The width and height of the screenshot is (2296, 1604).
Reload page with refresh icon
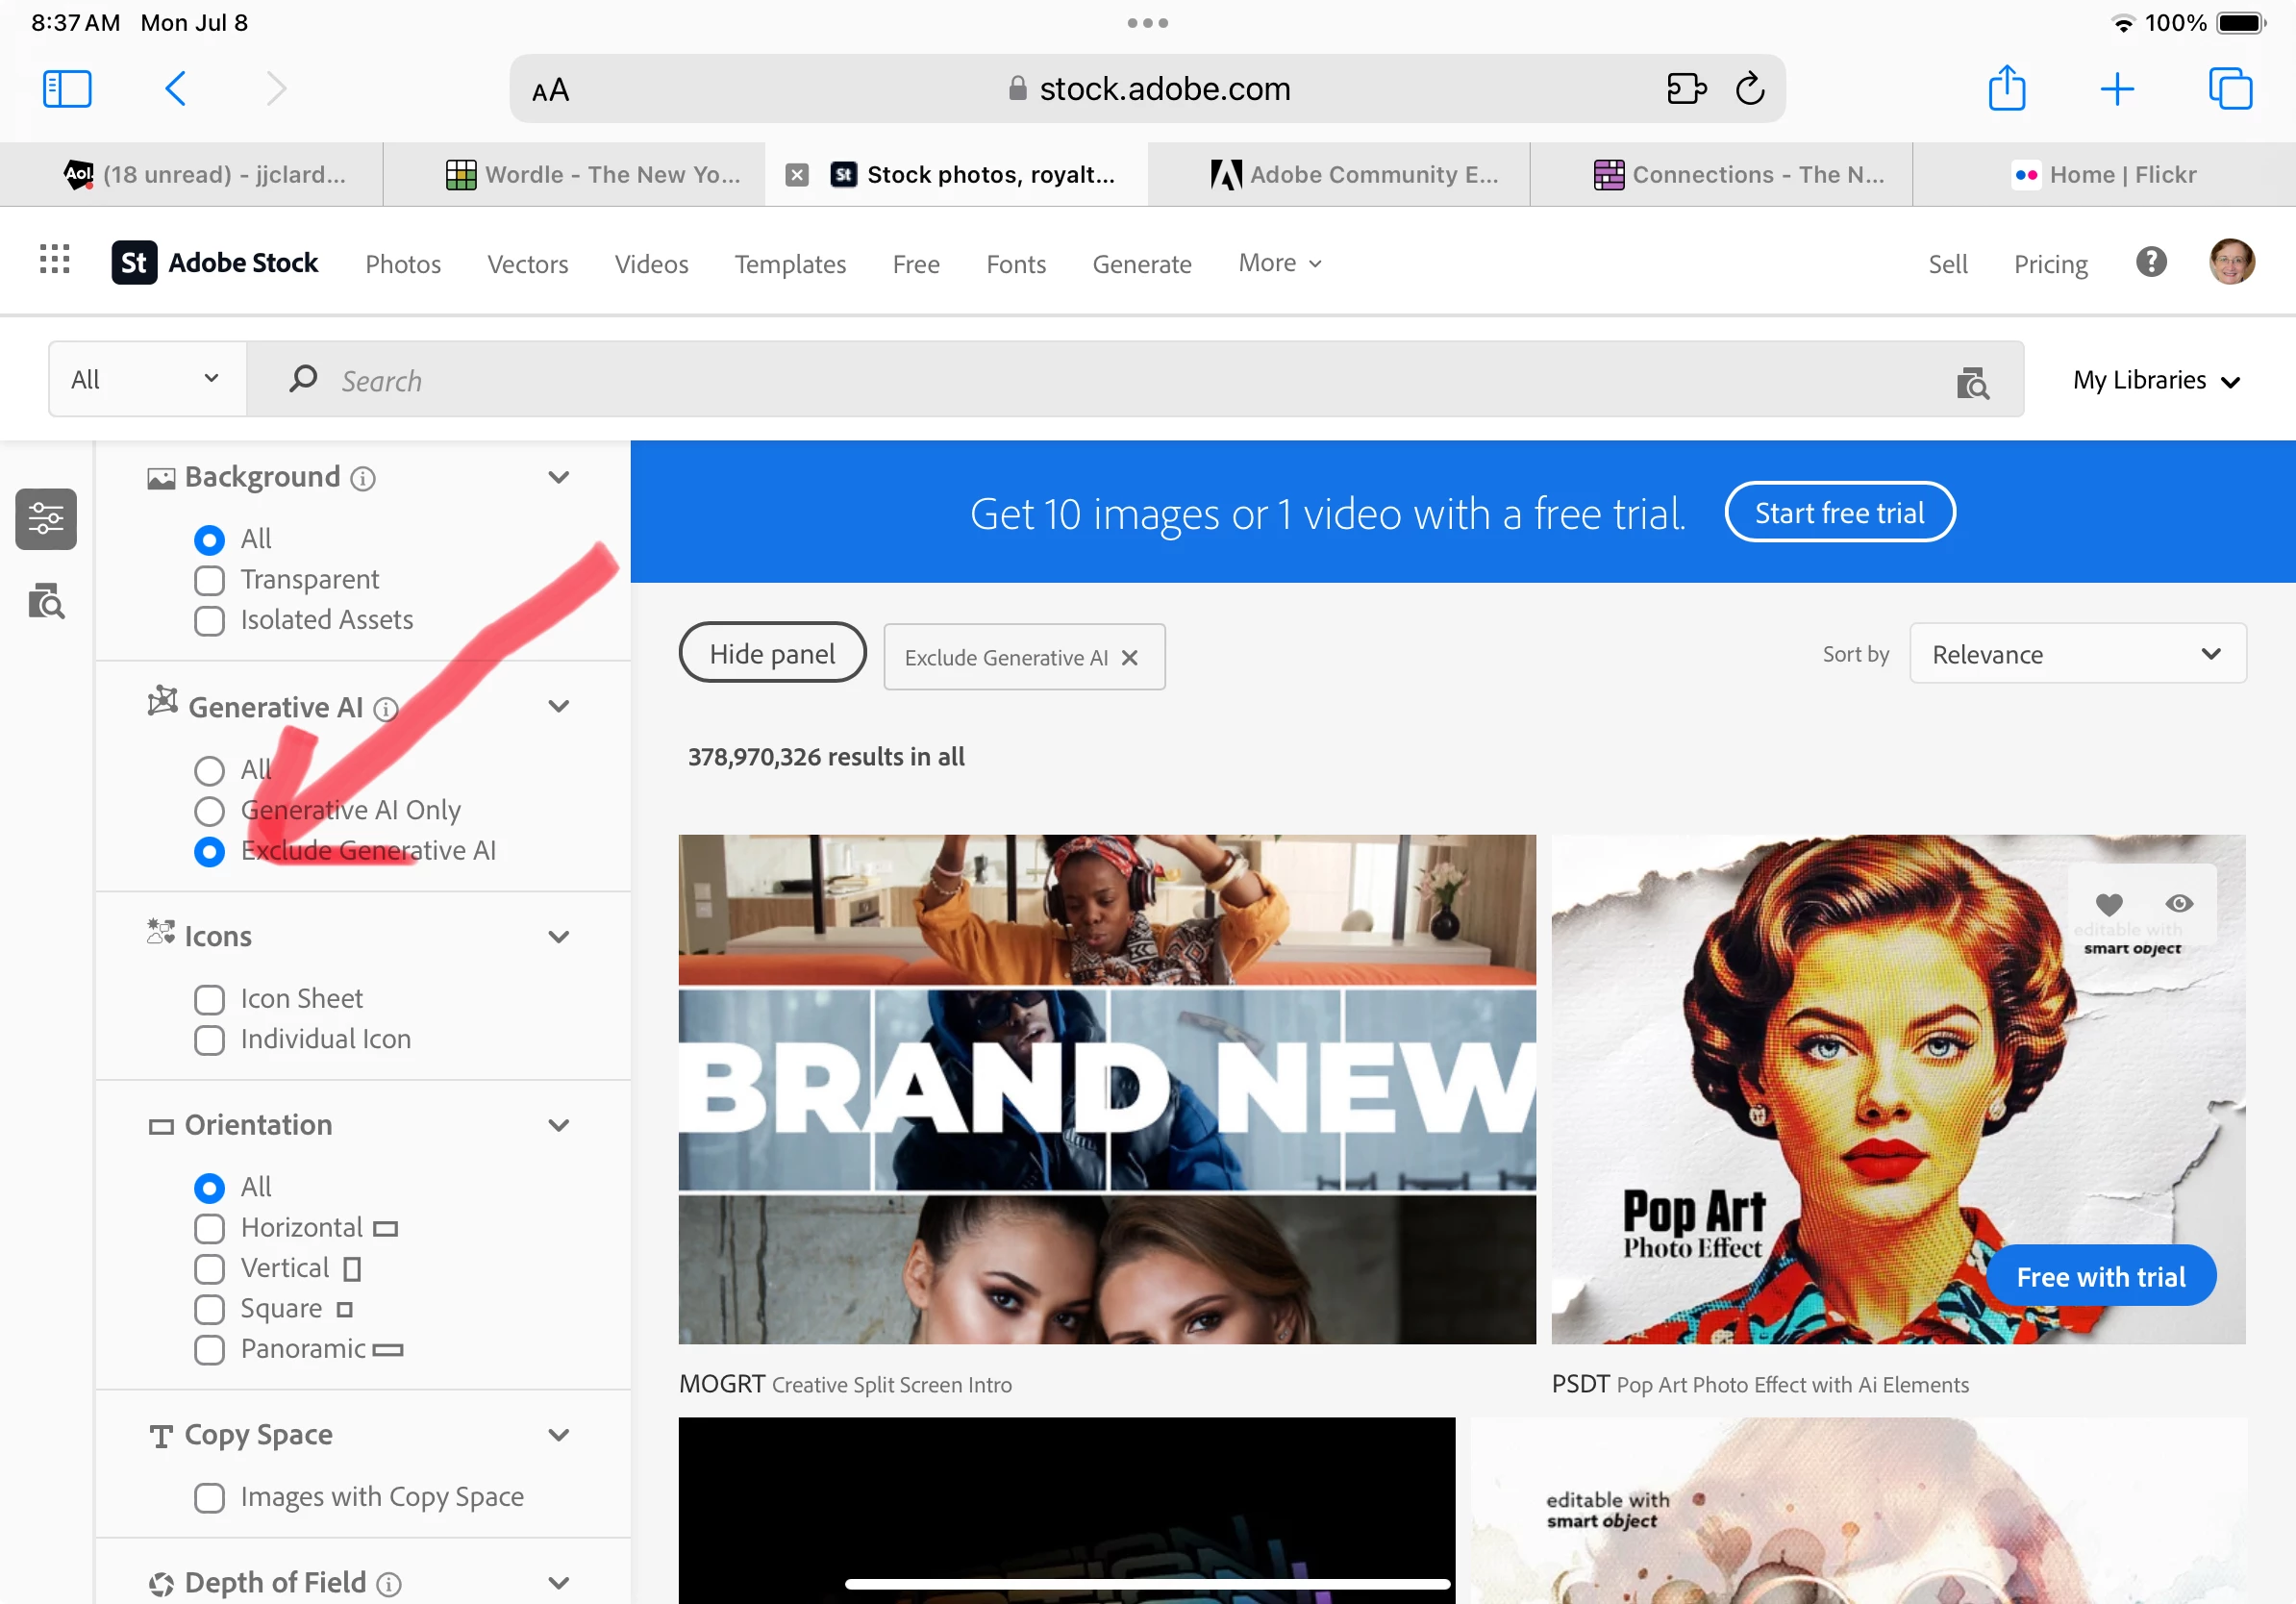(1750, 89)
